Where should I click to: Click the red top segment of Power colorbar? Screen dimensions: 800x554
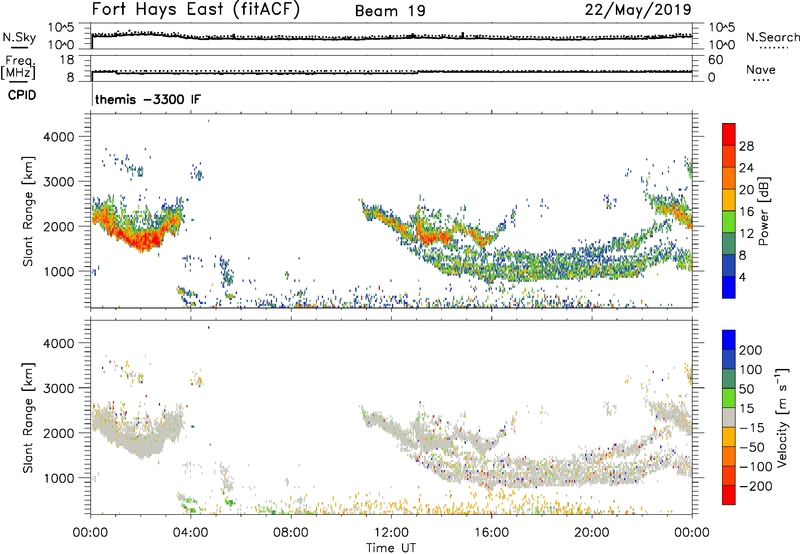coord(729,134)
